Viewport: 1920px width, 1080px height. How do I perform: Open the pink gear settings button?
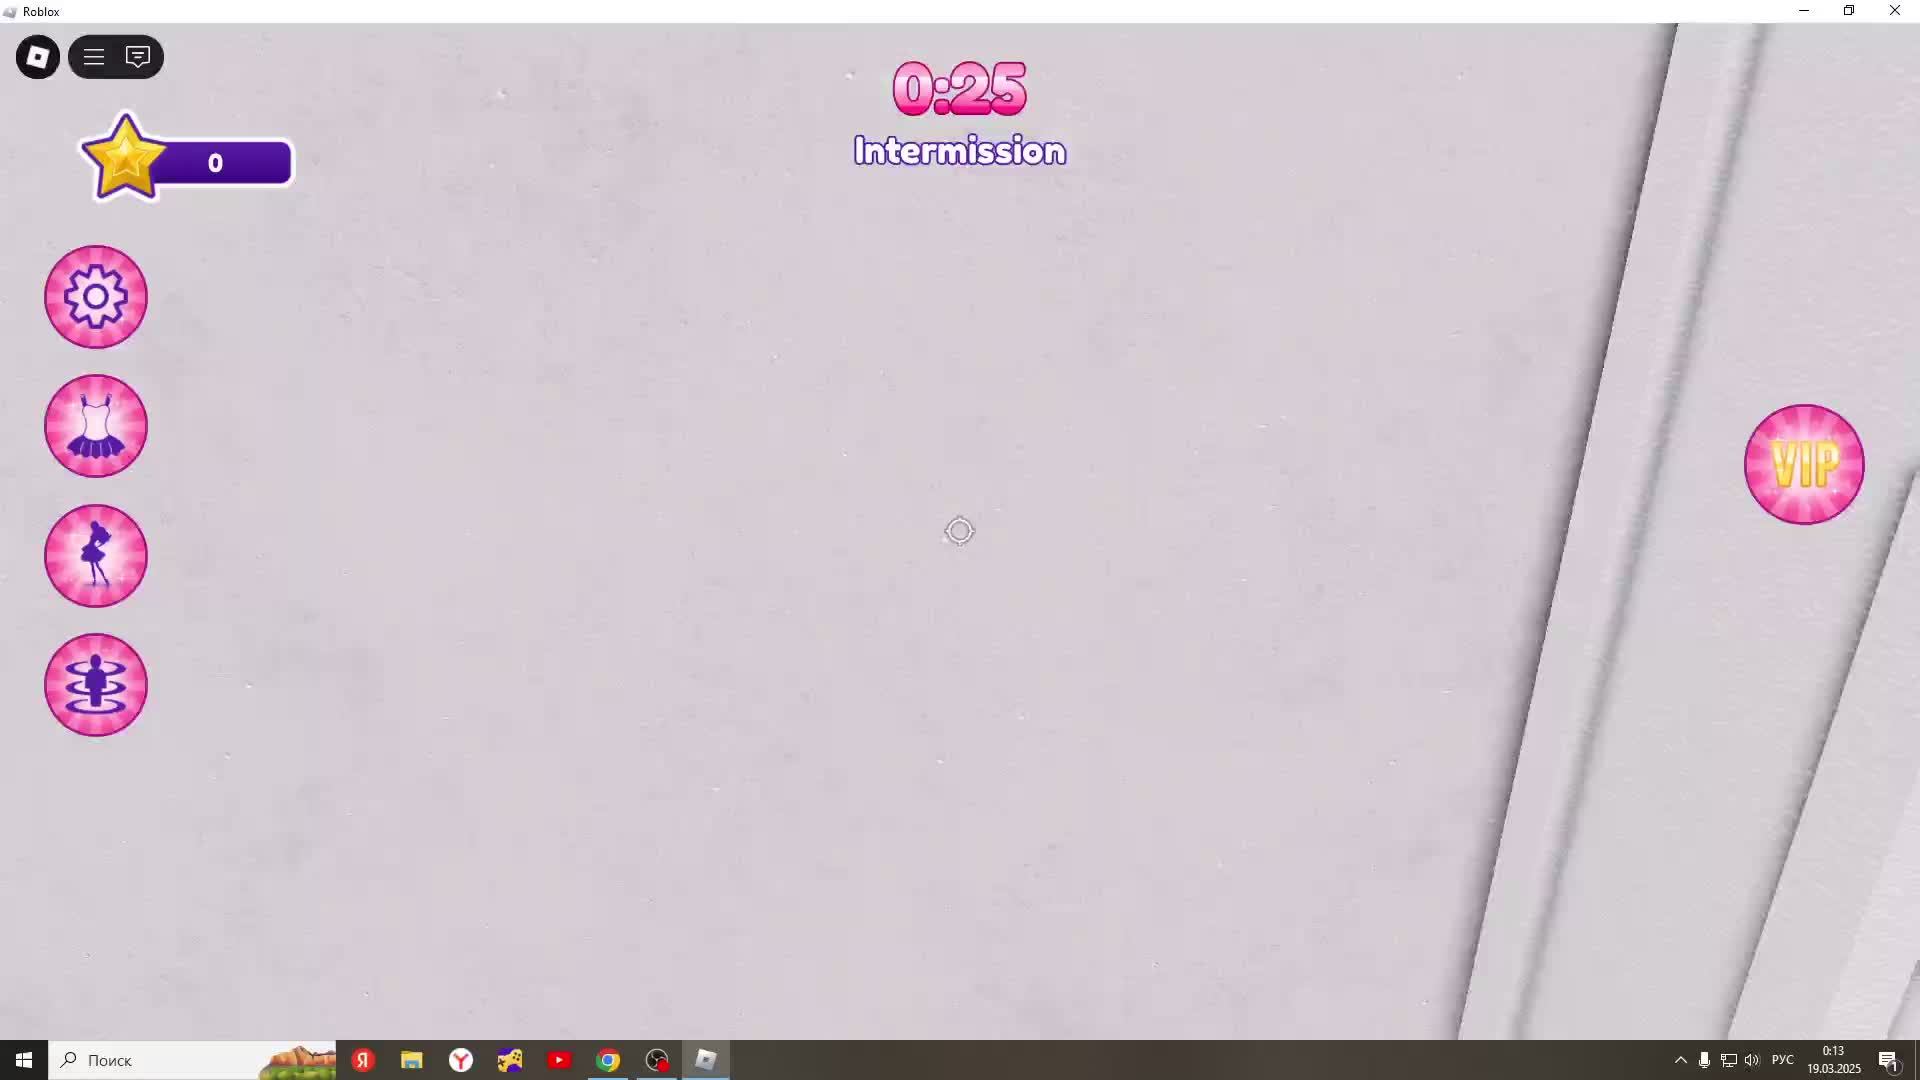pyautogui.click(x=96, y=297)
